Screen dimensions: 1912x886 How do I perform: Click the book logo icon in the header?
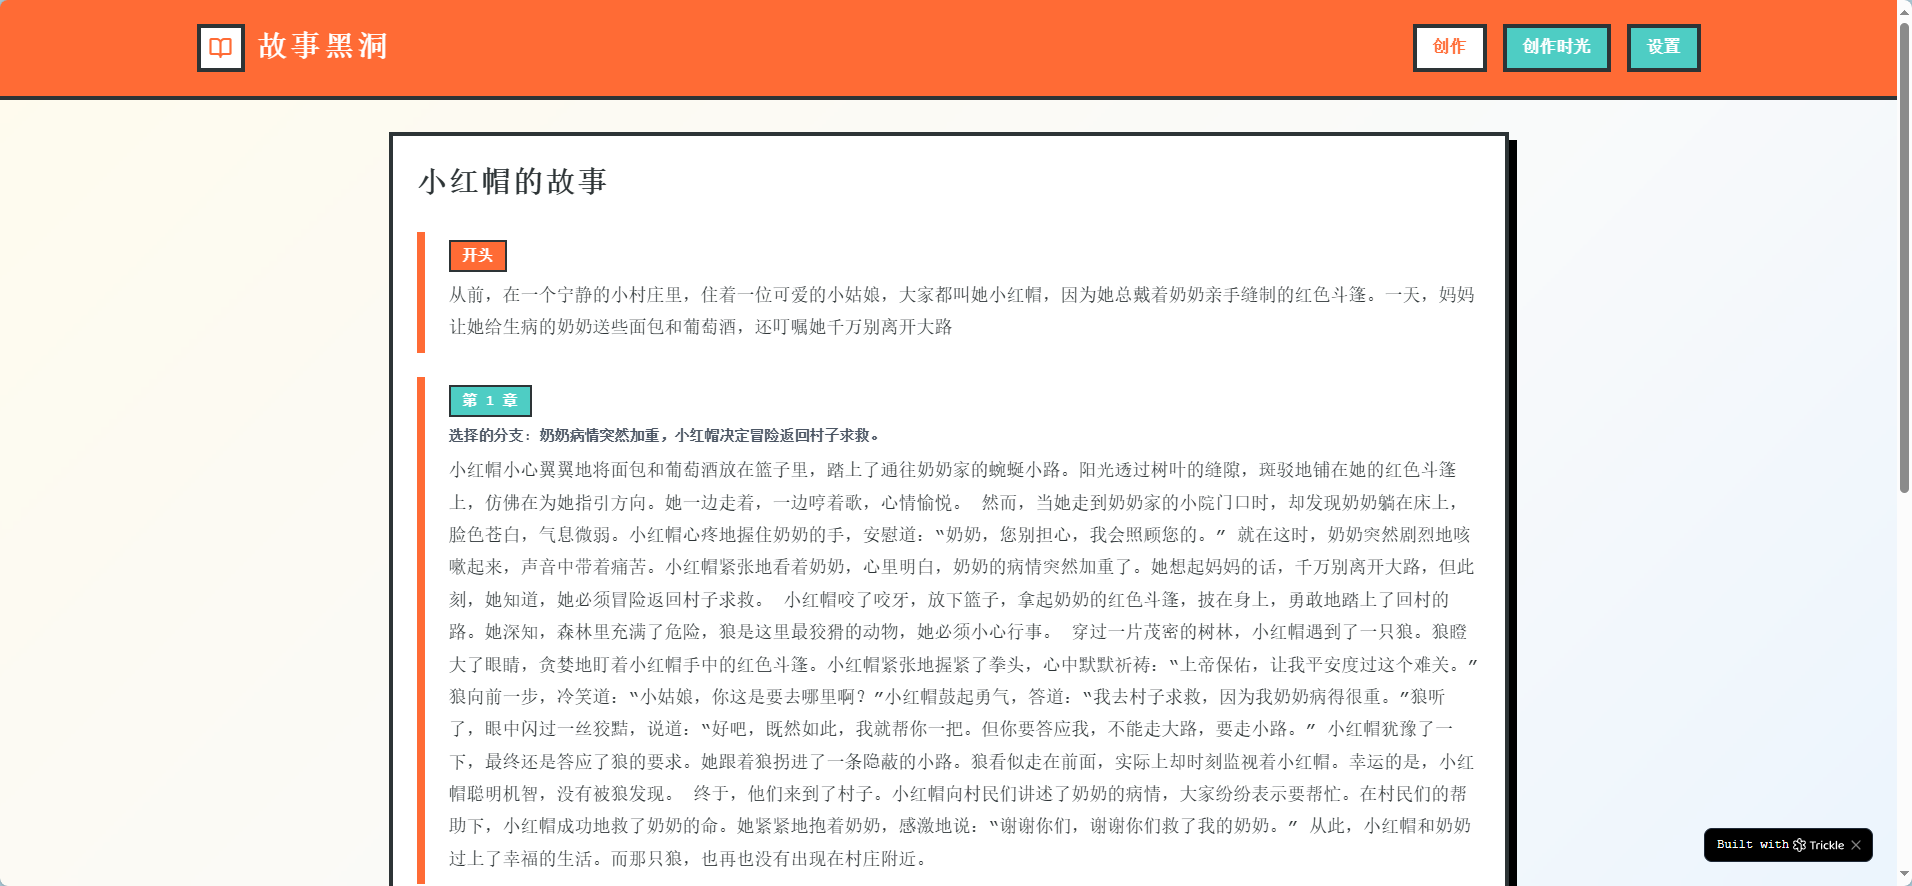[x=221, y=48]
